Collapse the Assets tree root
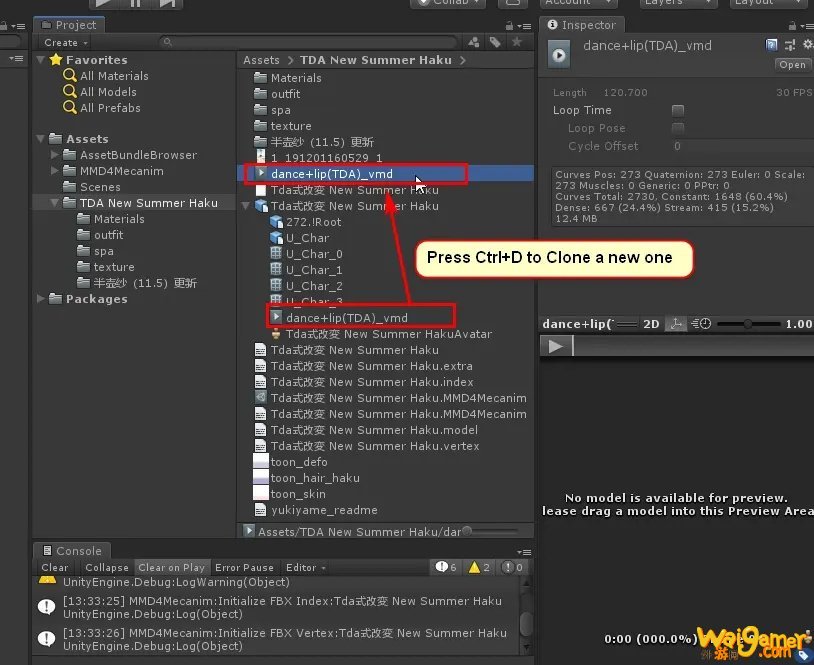 [x=40, y=139]
